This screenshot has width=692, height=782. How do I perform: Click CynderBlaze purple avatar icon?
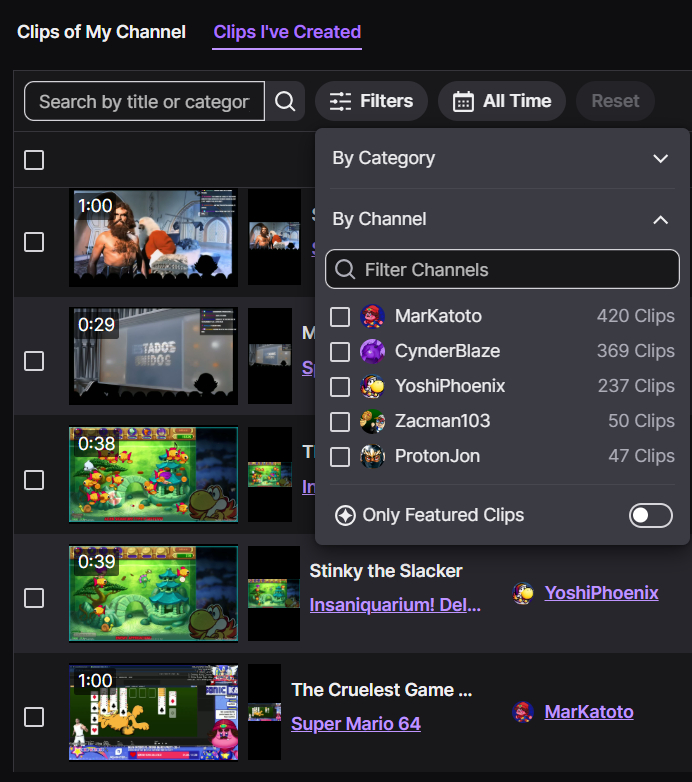[372, 352]
